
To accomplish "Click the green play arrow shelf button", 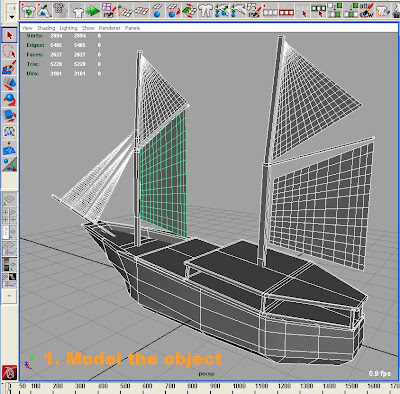I will pos(93,11).
